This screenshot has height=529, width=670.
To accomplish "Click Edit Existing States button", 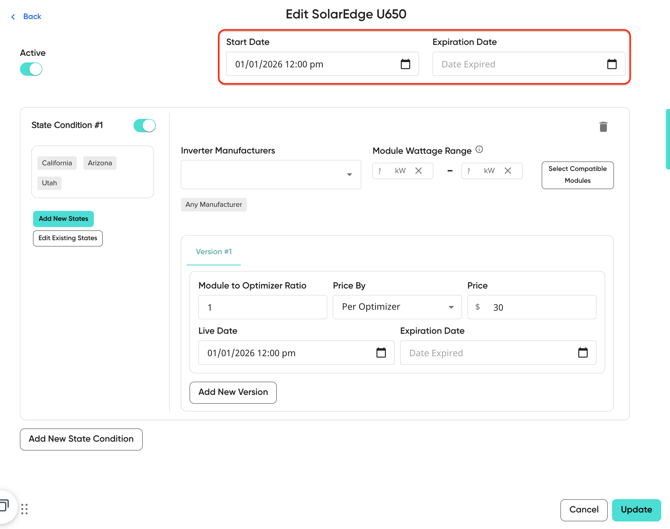I will point(68,238).
